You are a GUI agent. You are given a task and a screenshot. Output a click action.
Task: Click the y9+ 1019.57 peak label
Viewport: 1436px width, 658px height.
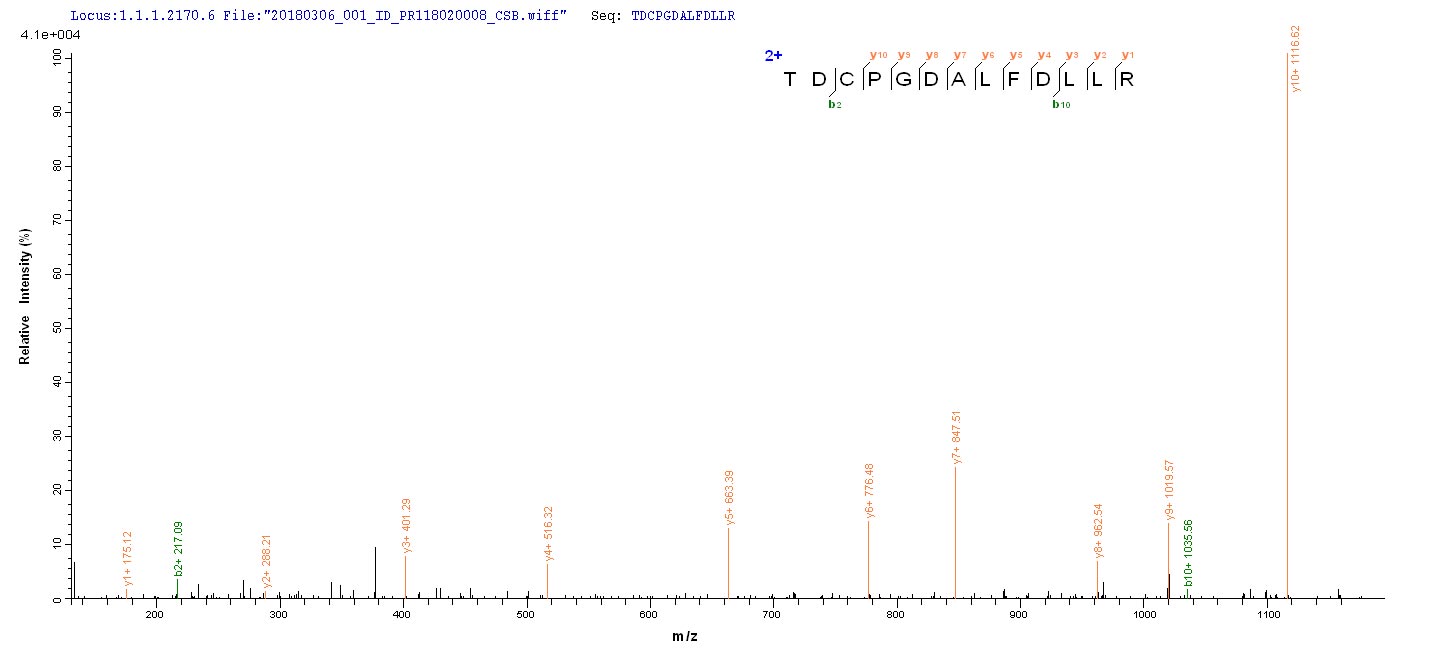click(x=1170, y=491)
